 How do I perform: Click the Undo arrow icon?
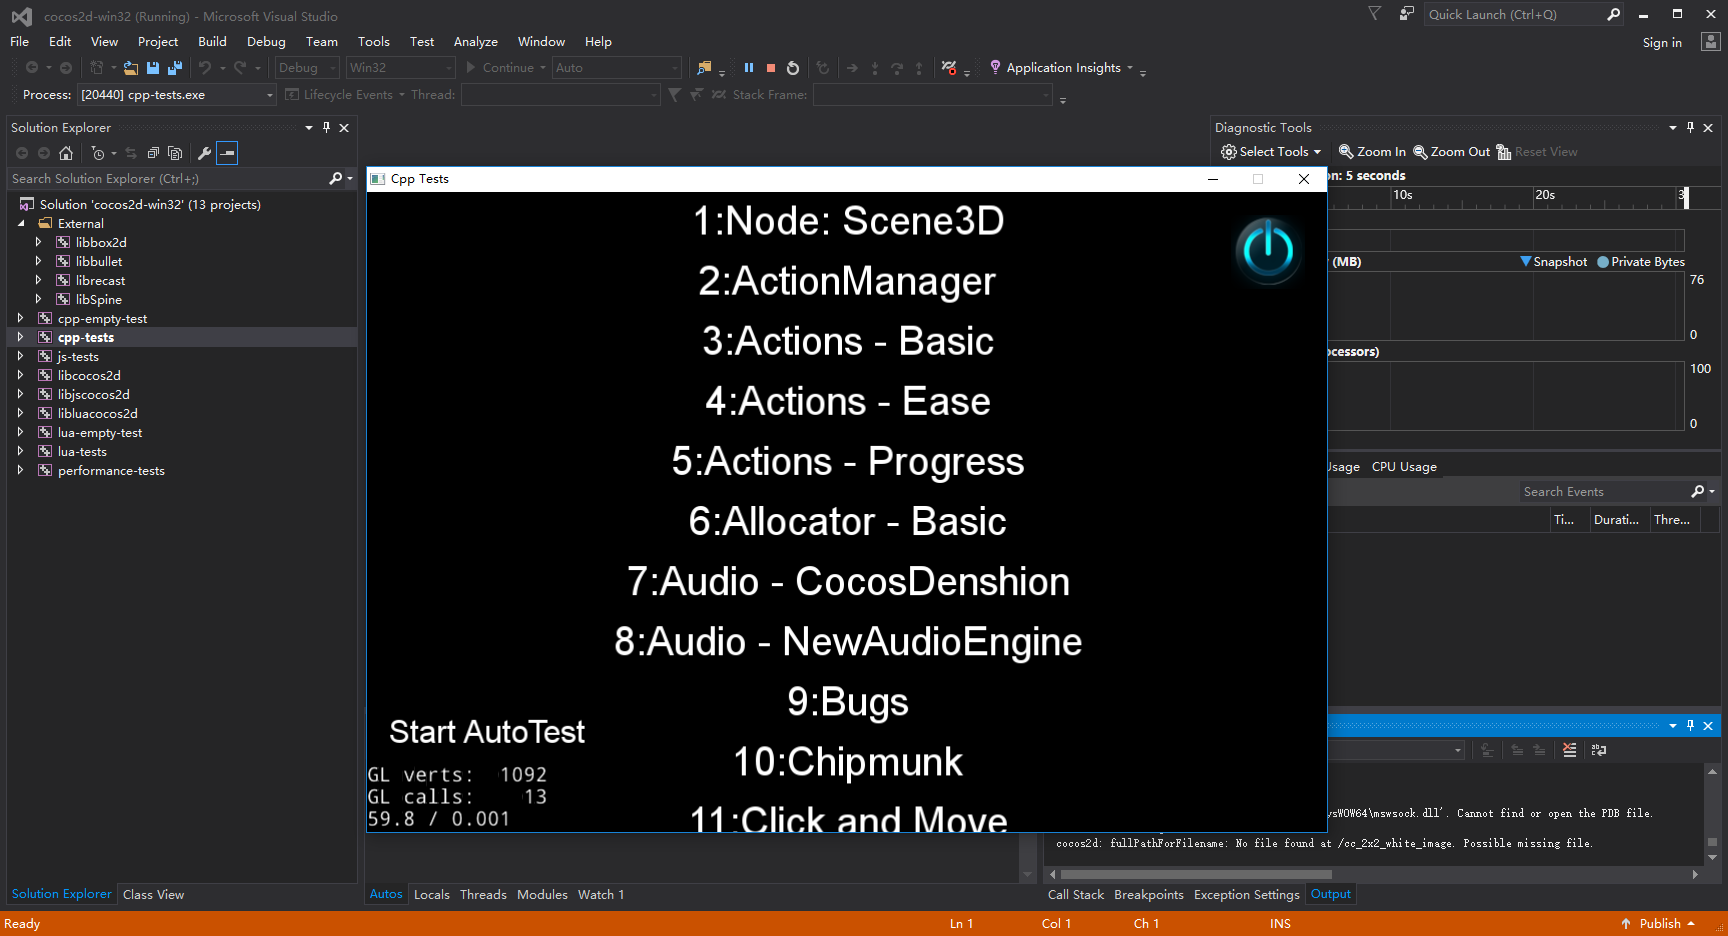coord(205,68)
